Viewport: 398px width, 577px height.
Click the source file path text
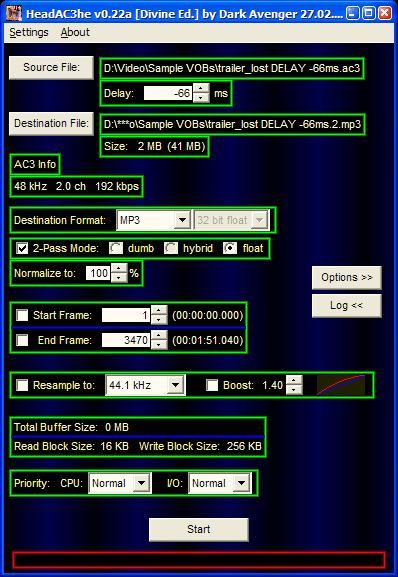coord(232,68)
